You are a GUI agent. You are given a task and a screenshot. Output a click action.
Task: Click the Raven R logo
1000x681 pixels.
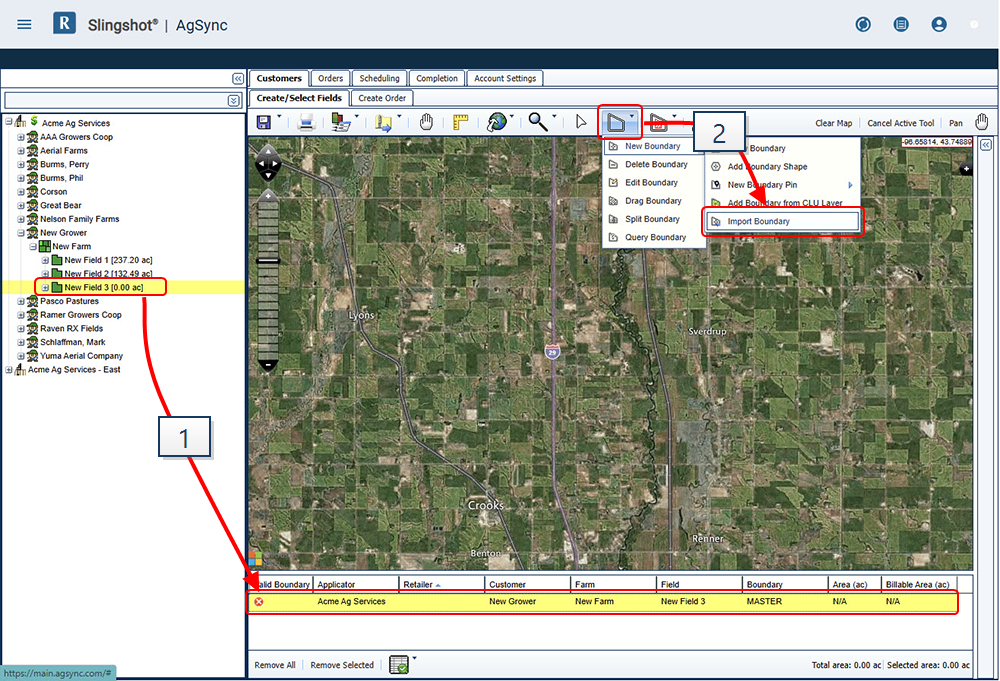pyautogui.click(x=64, y=24)
